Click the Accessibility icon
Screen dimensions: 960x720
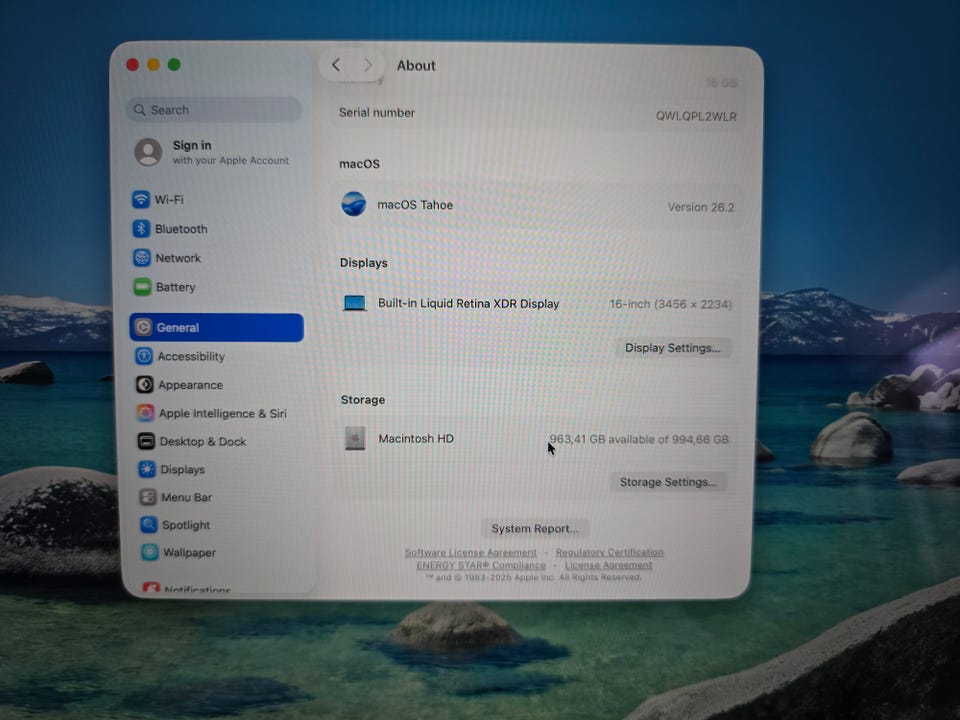pyautogui.click(x=144, y=356)
